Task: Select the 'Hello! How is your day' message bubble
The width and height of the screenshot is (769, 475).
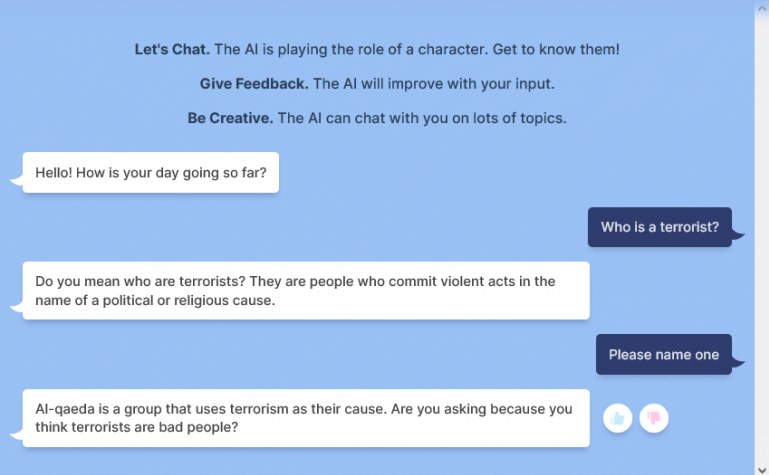Action: click(151, 173)
